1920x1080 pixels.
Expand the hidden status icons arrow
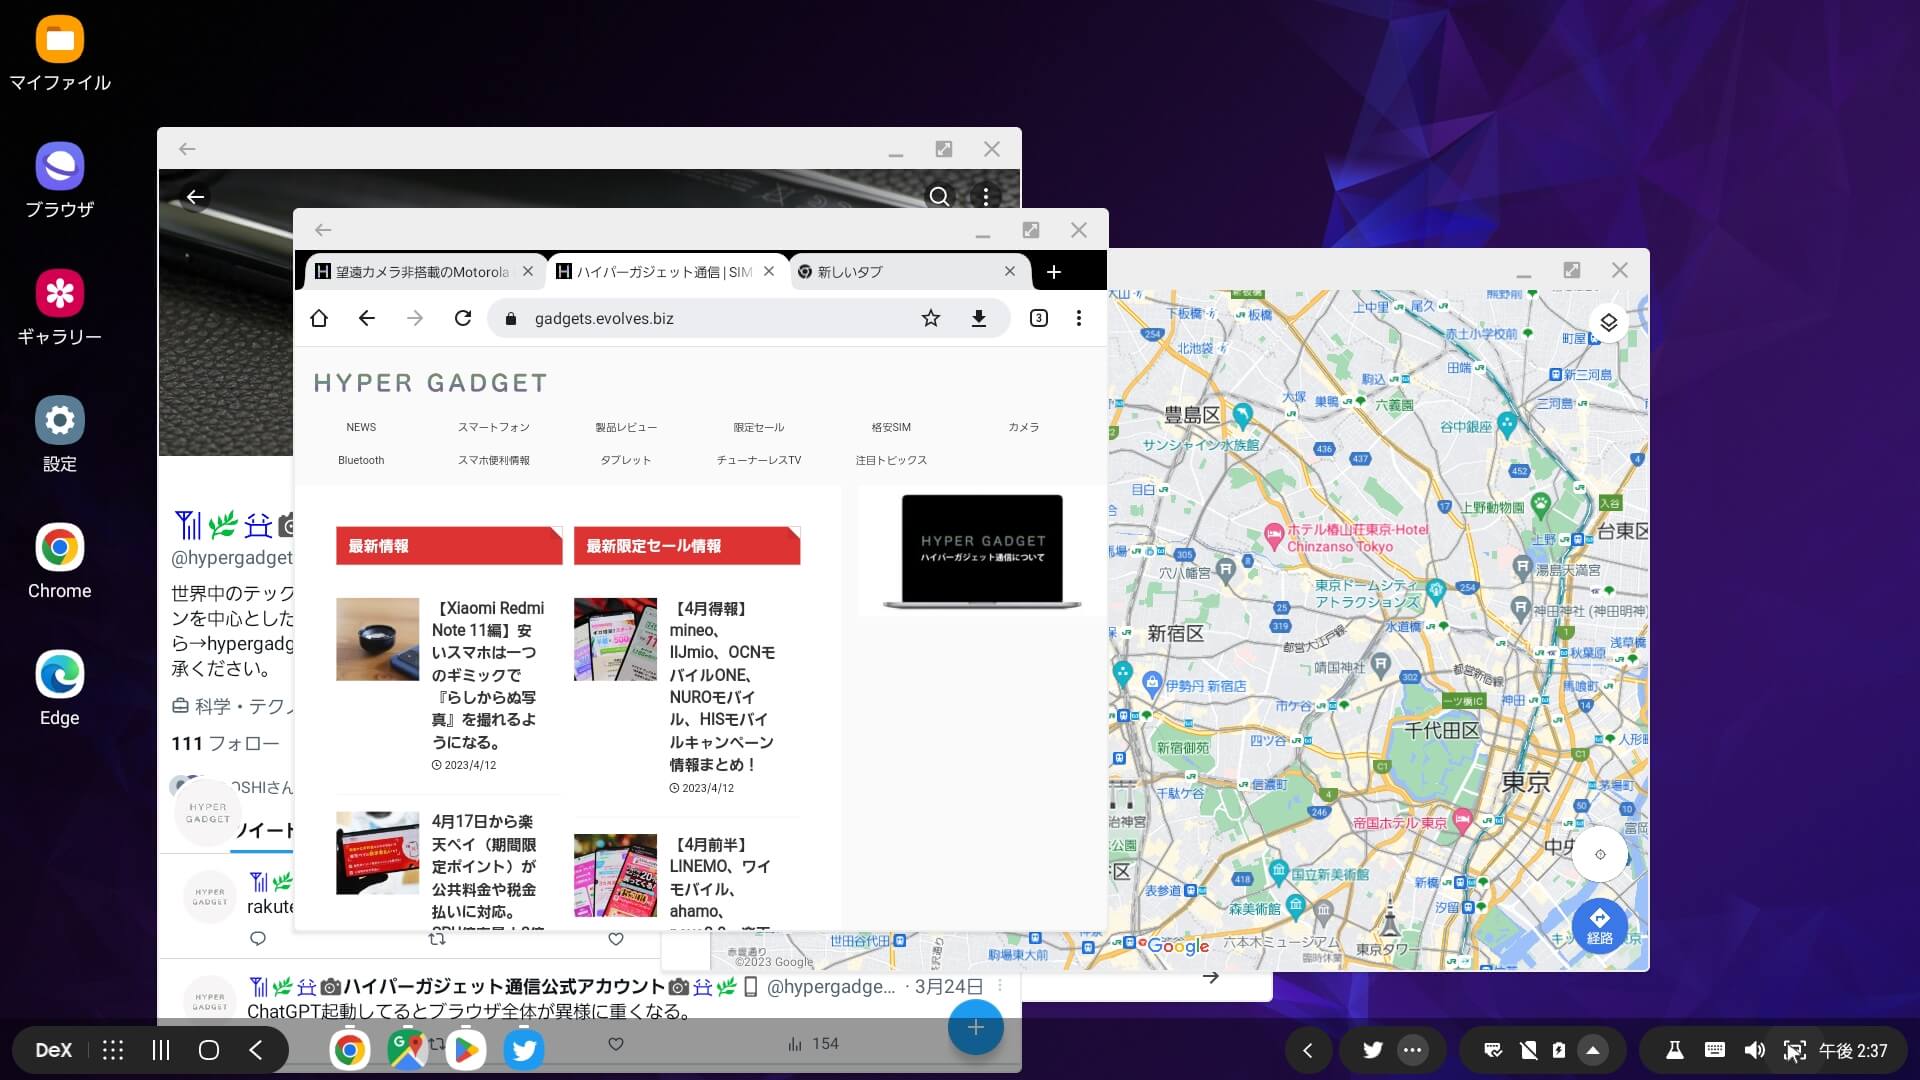click(x=1593, y=1050)
